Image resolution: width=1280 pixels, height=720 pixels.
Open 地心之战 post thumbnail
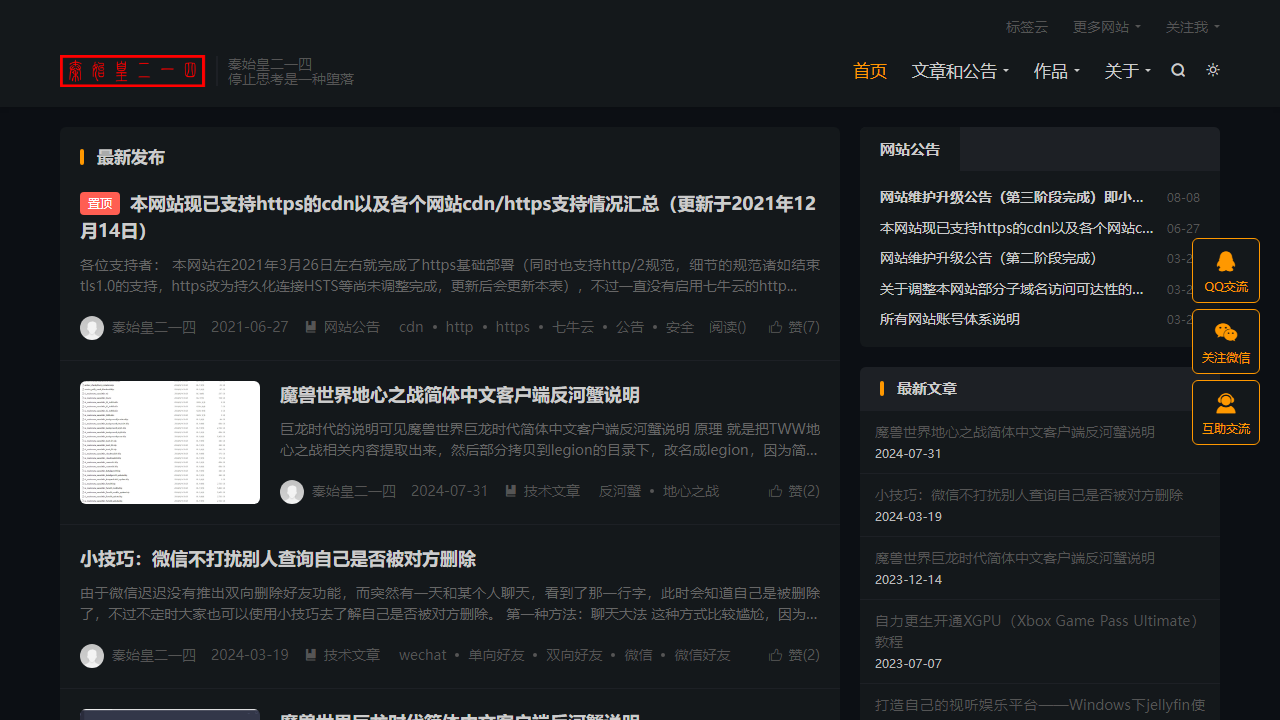pyautogui.click(x=170, y=442)
